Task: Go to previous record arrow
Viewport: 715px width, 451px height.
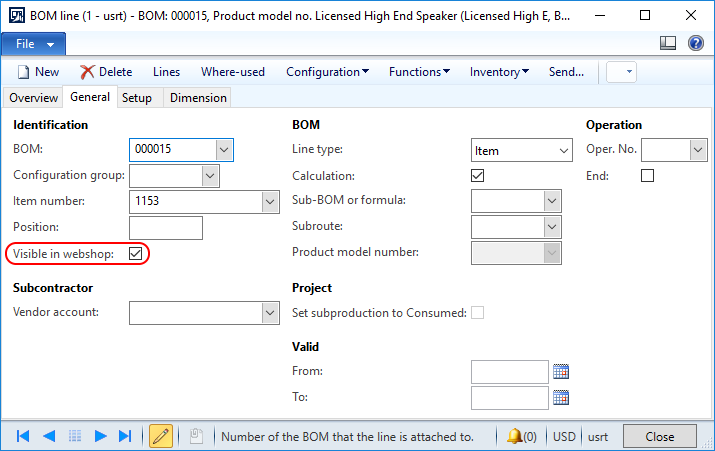Action: [49, 436]
